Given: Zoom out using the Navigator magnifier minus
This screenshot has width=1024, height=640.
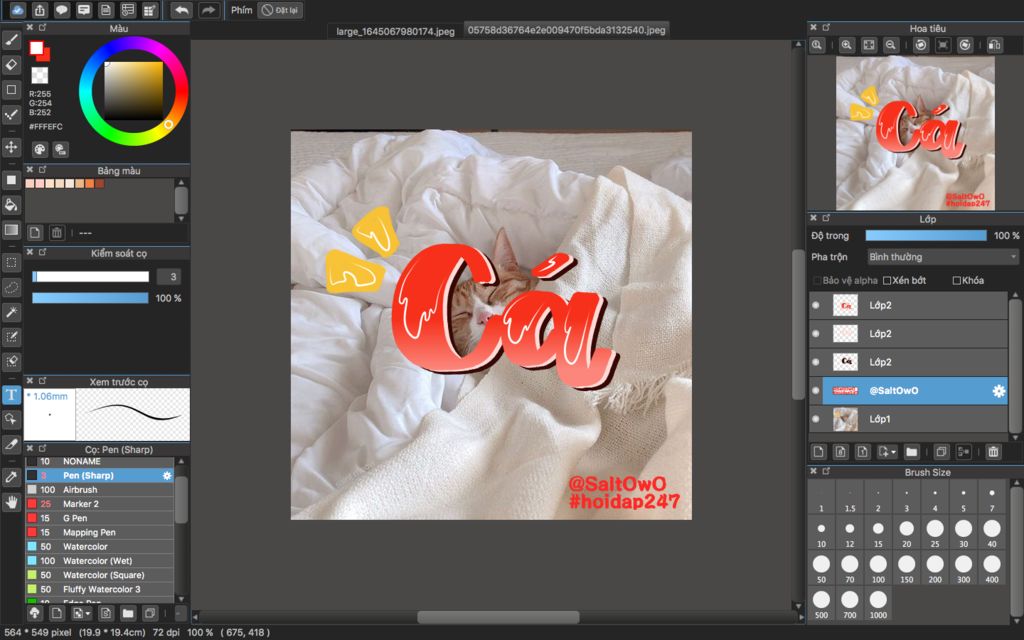Looking at the screenshot, I should (x=890, y=44).
